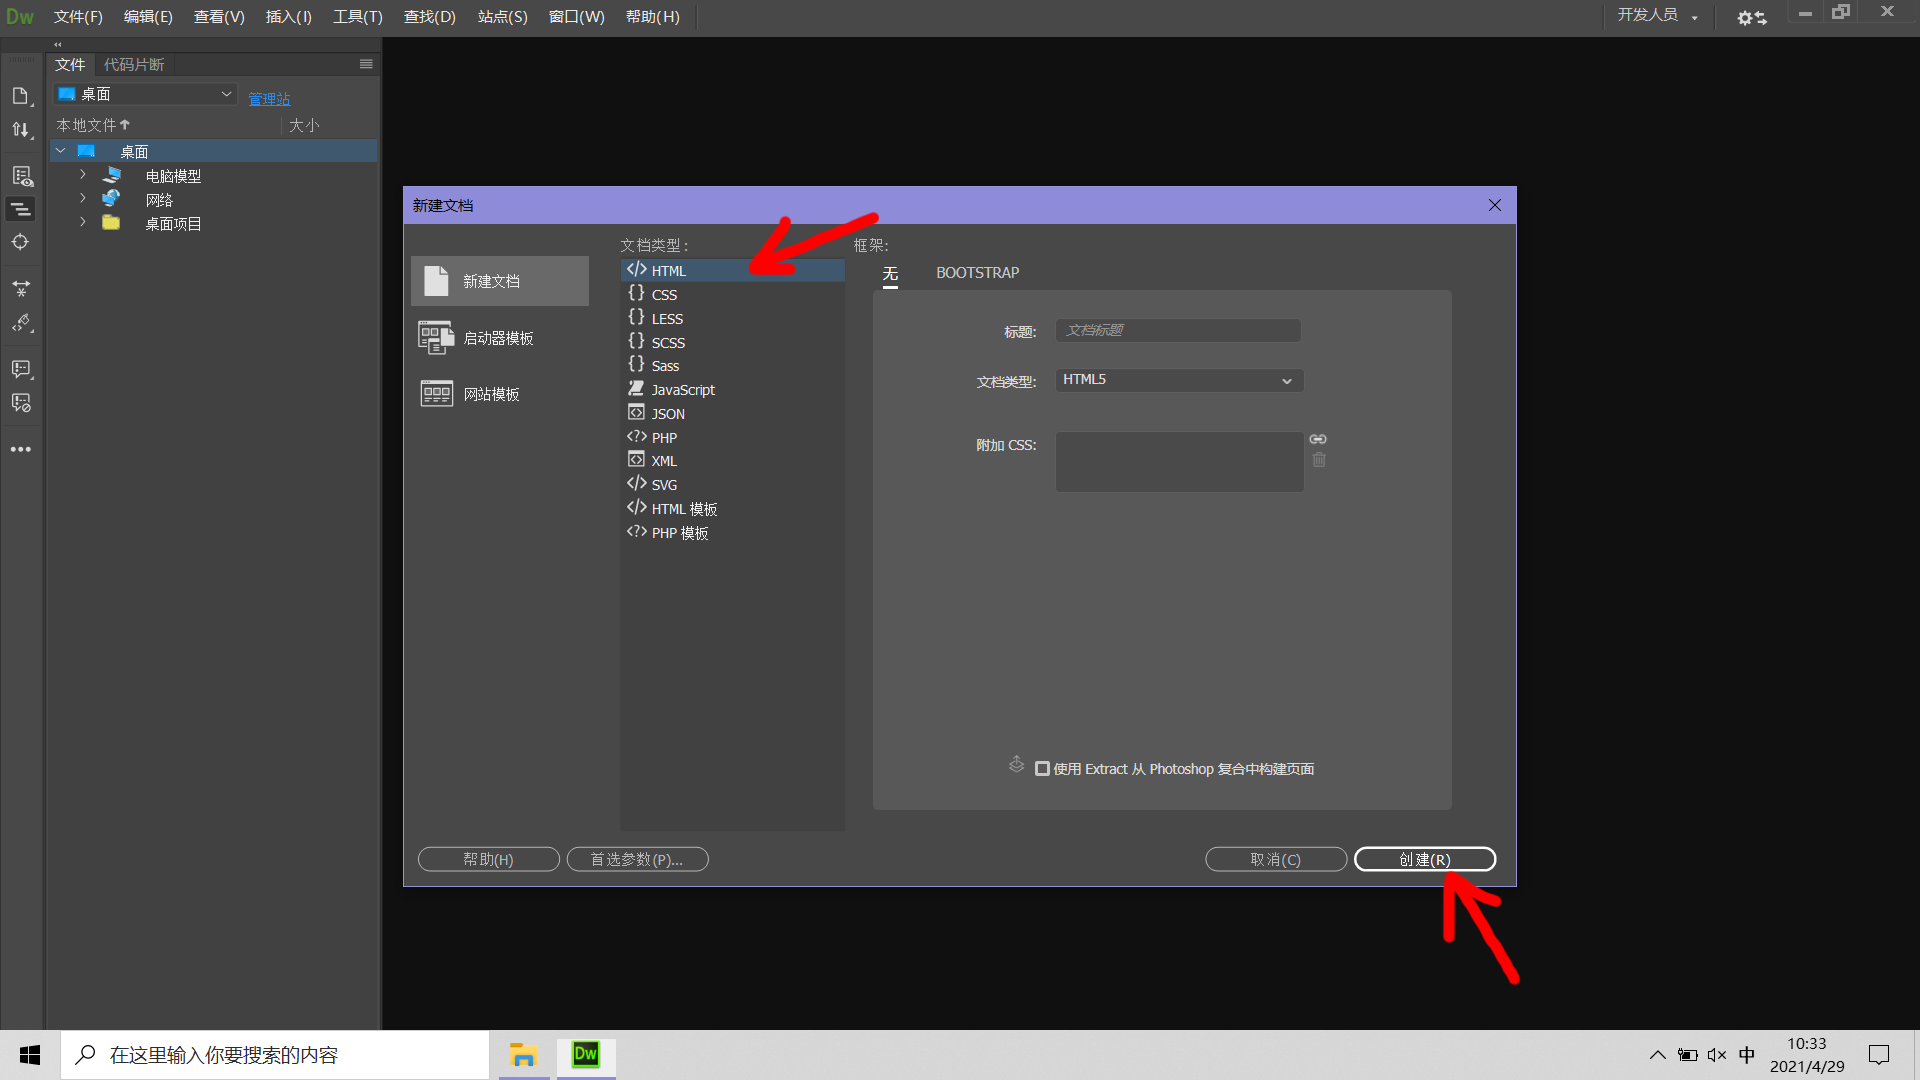The width and height of the screenshot is (1920, 1080).
Task: Open the 桌面 site dropdown in Files panel
Action: (x=145, y=94)
